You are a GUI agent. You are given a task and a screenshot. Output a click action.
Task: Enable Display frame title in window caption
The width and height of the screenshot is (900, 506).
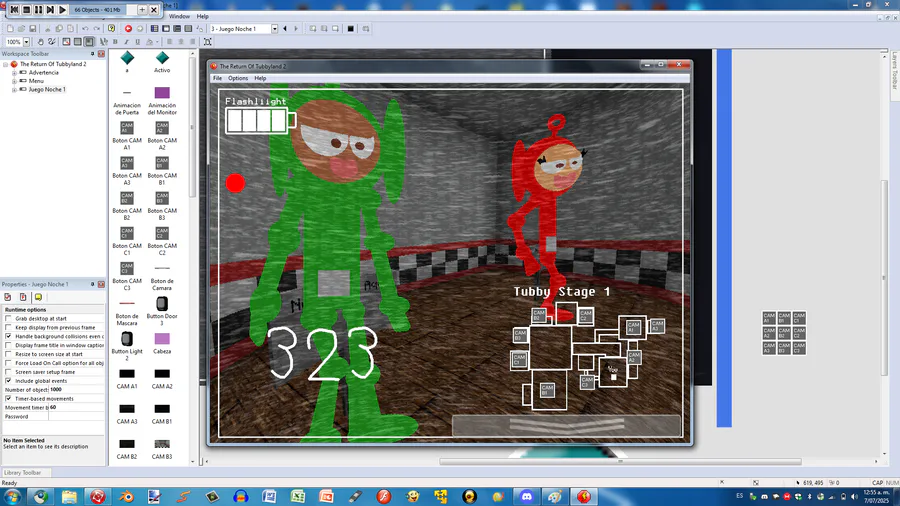(9, 345)
